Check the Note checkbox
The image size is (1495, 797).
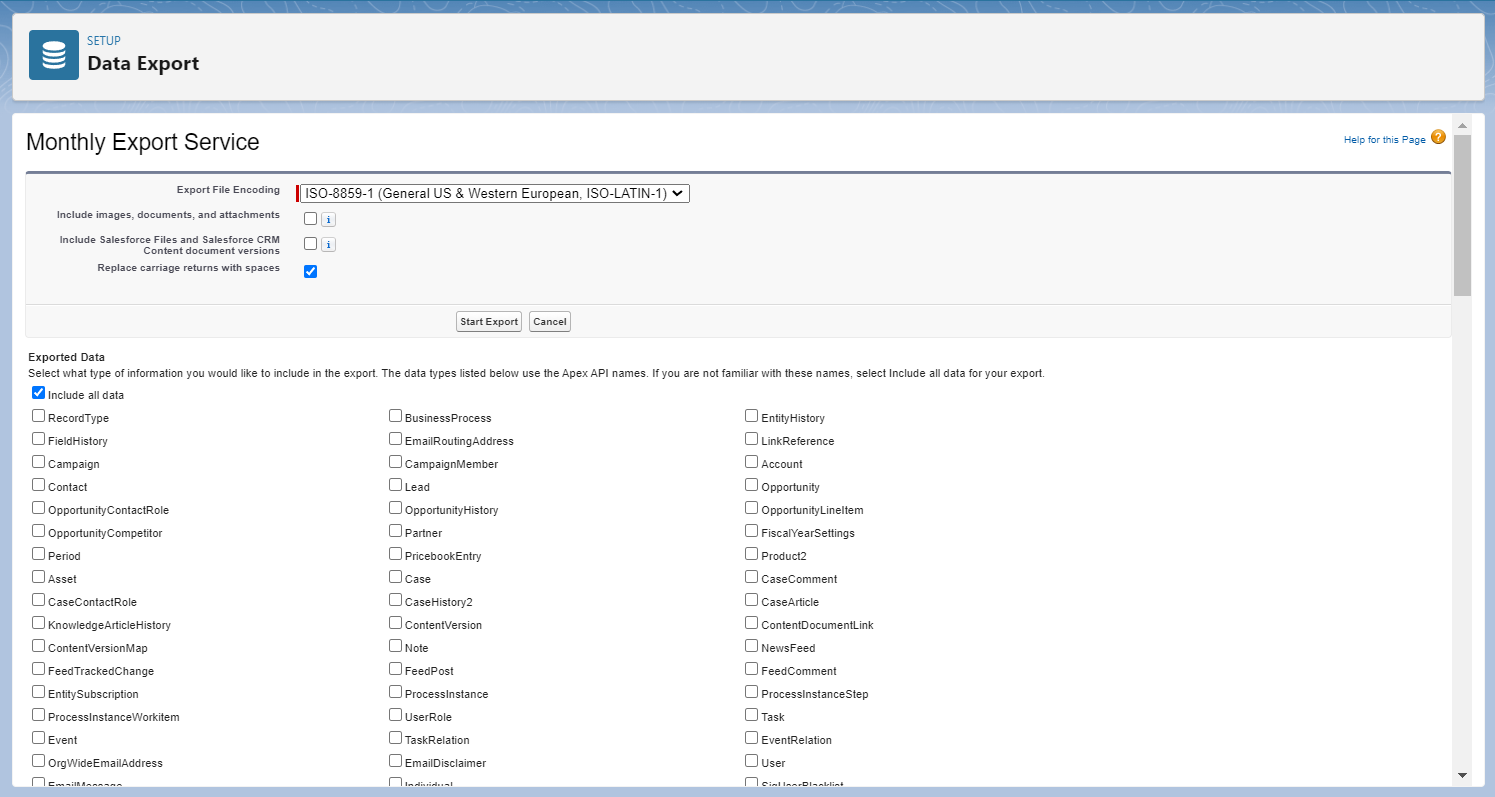click(x=395, y=646)
